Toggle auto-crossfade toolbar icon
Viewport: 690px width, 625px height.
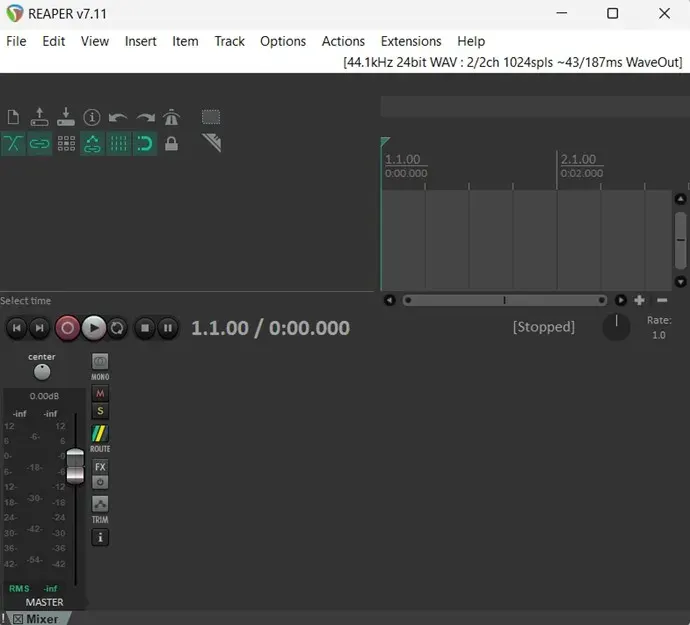(13, 143)
